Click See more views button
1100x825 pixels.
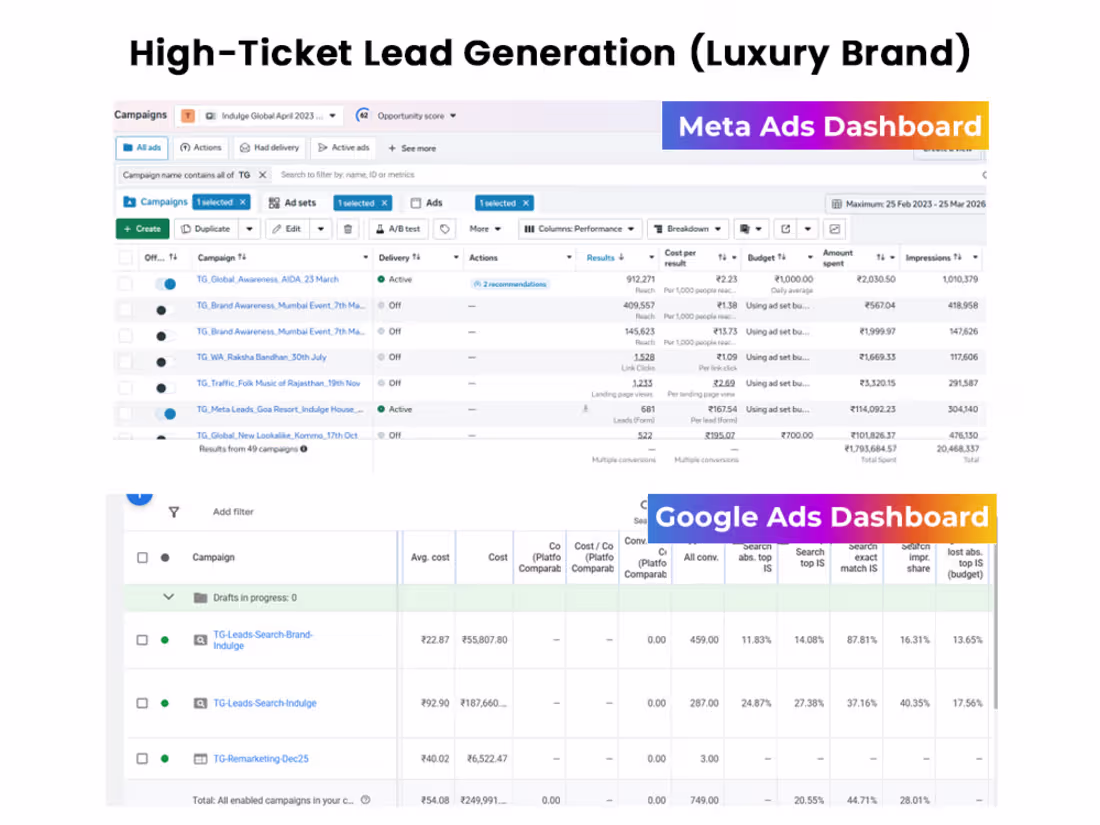tap(412, 149)
